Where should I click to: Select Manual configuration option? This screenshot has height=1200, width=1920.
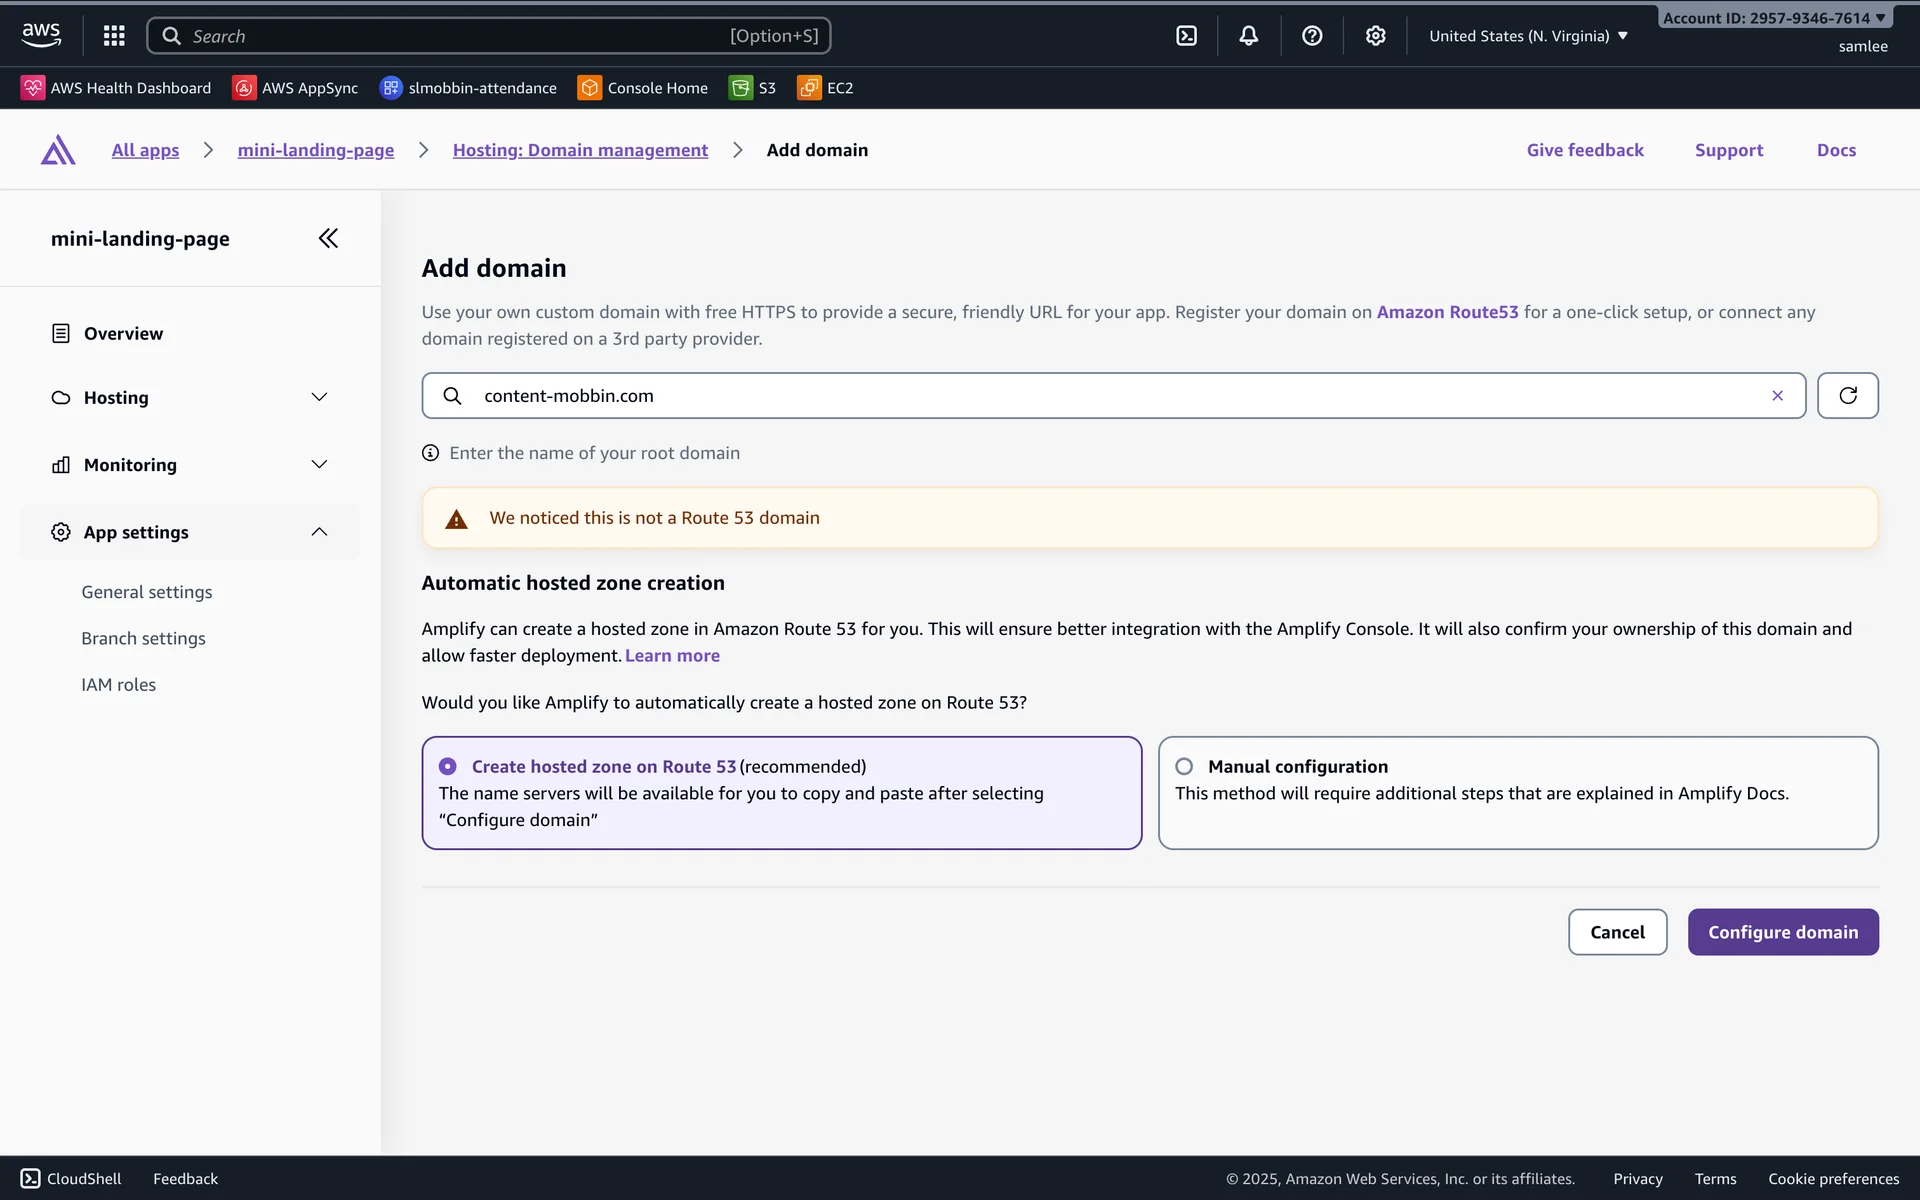1184,767
